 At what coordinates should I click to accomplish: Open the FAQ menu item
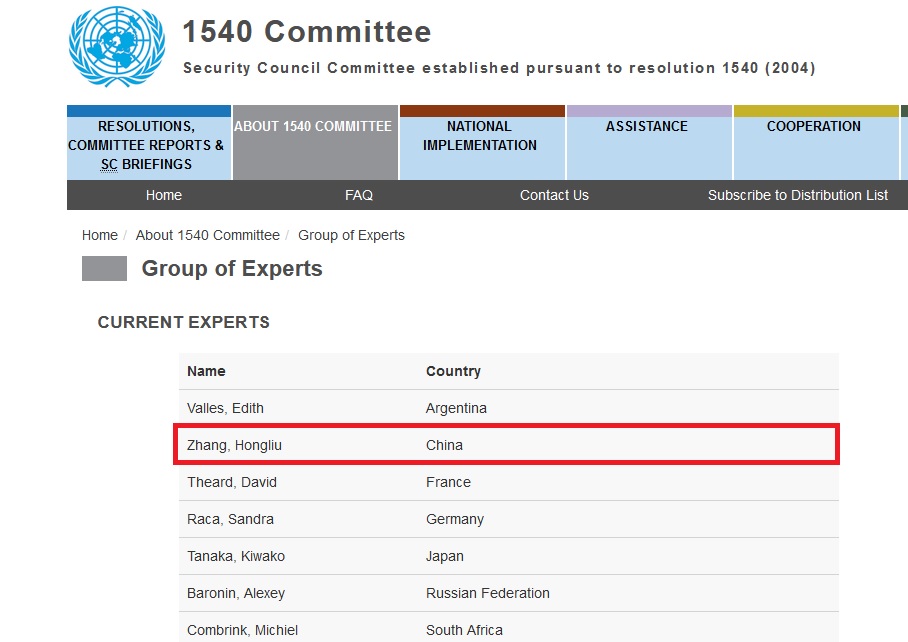359,195
